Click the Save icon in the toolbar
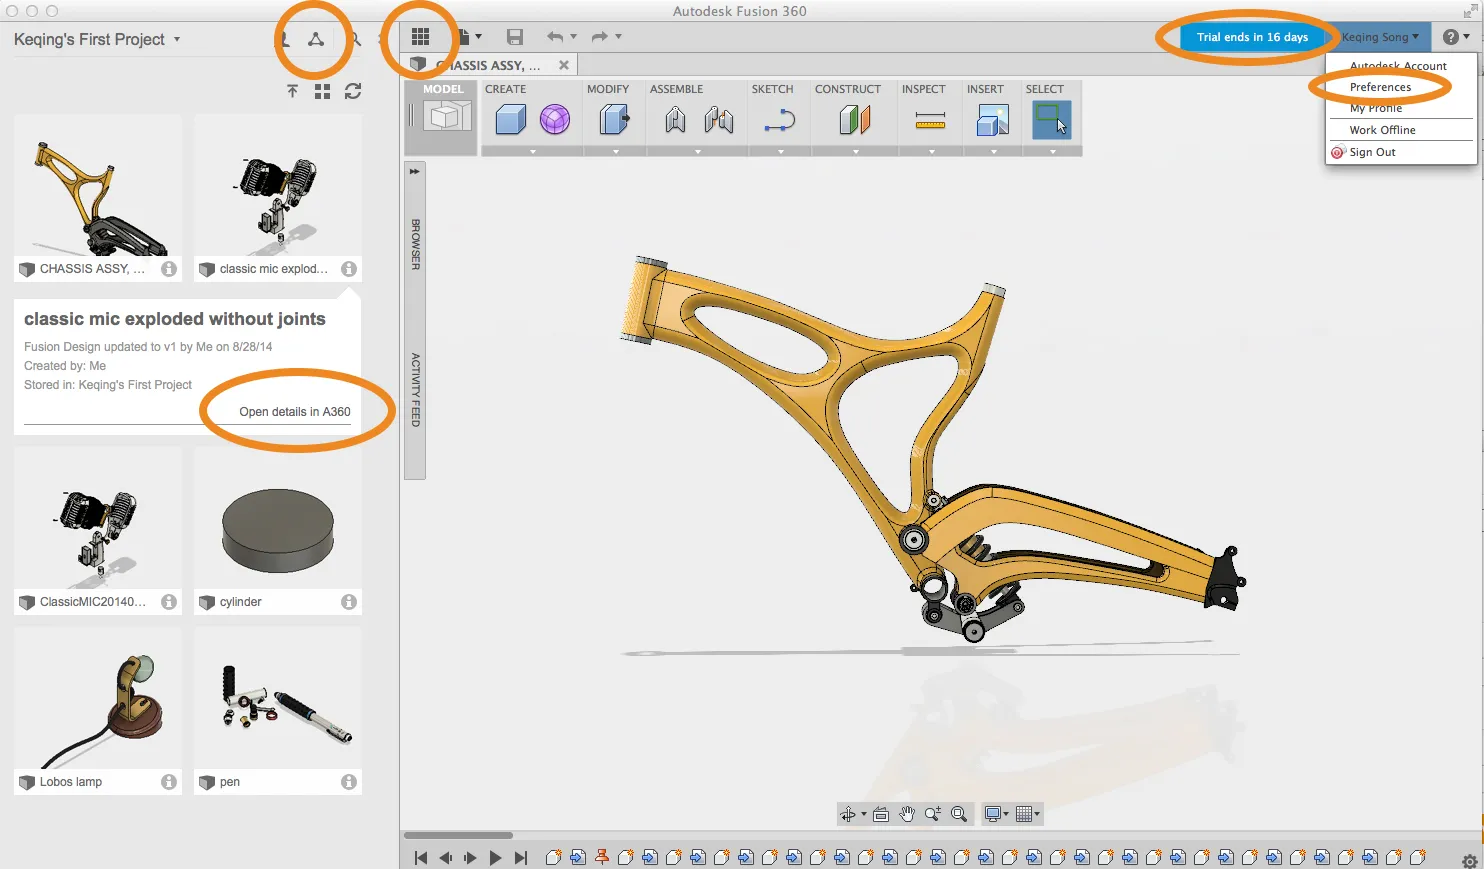Screen dimensions: 1484x869 point(515,36)
